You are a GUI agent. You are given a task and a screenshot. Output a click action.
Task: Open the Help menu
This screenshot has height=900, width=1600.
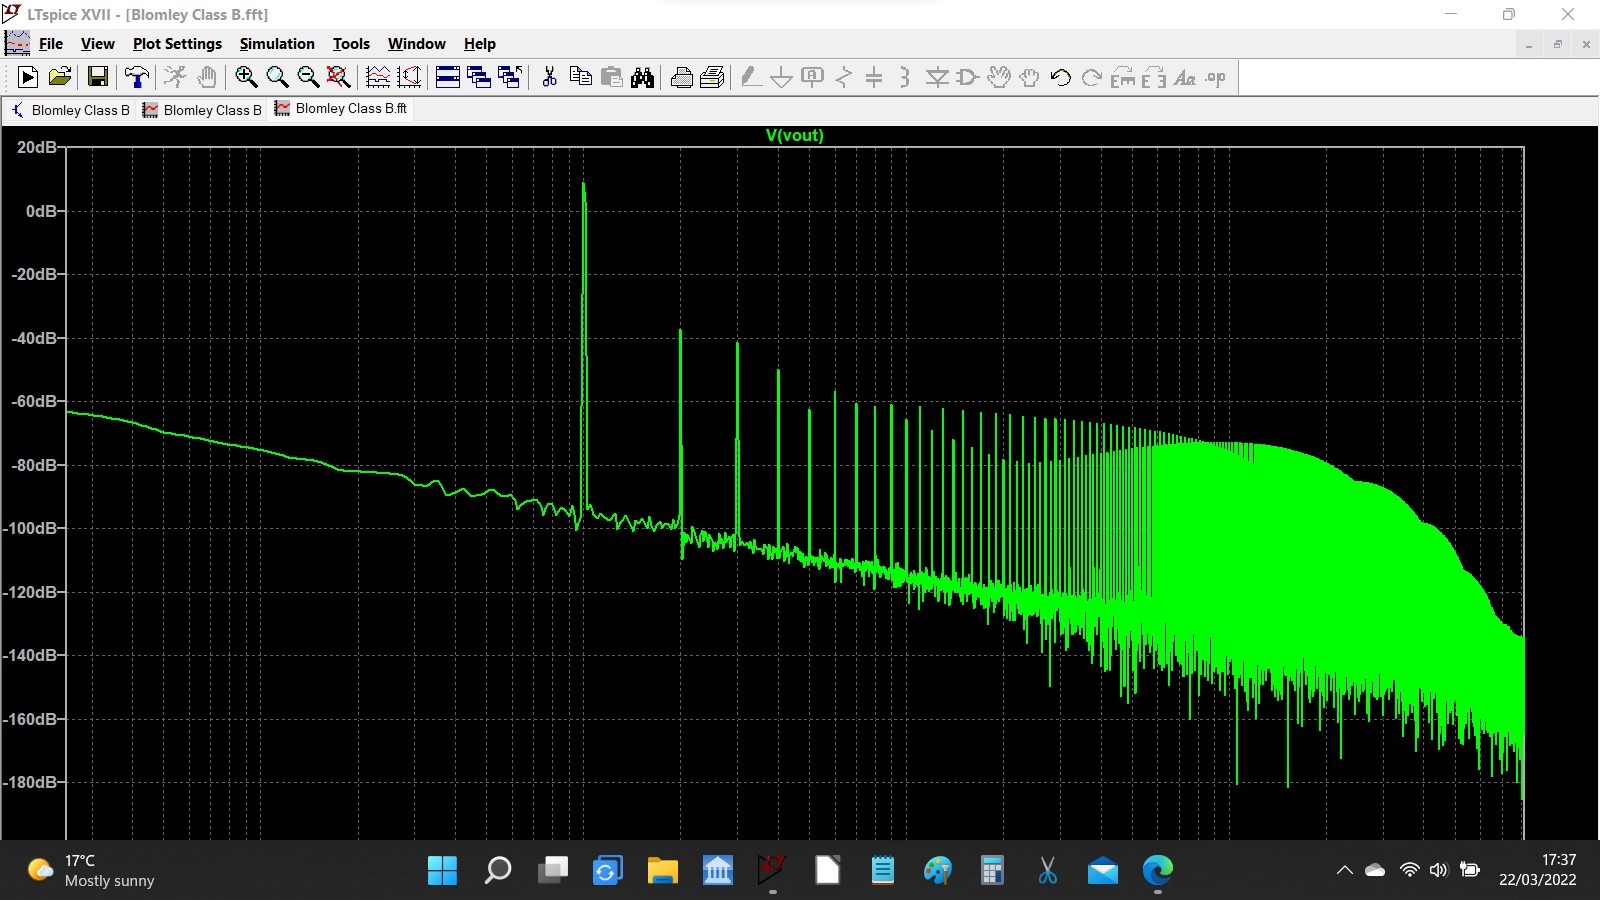click(480, 44)
